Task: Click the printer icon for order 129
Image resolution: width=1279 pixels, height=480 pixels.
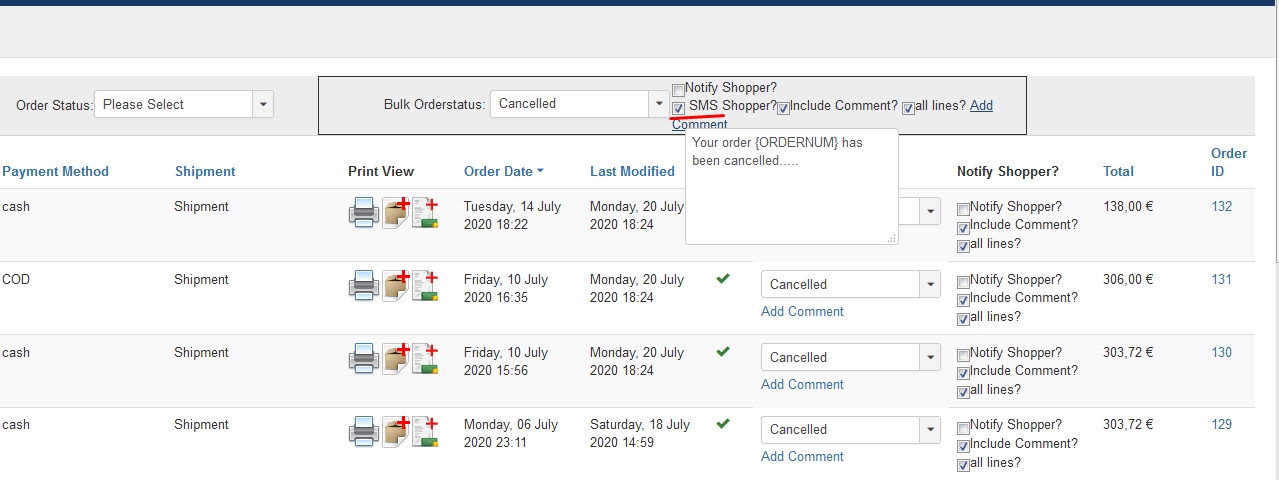Action: coord(363,431)
